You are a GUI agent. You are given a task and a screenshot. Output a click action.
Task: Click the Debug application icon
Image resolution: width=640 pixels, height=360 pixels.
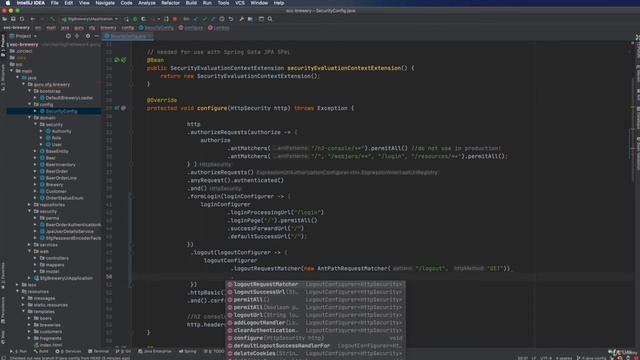[135, 19]
